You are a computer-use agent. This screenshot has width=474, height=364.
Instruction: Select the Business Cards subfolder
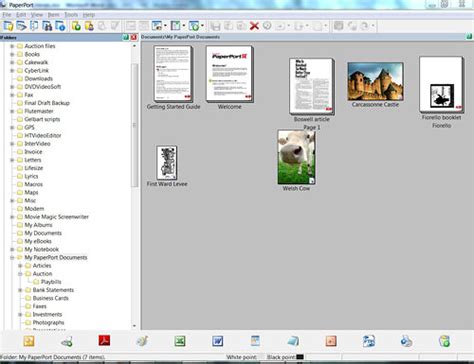pyautogui.click(x=51, y=298)
